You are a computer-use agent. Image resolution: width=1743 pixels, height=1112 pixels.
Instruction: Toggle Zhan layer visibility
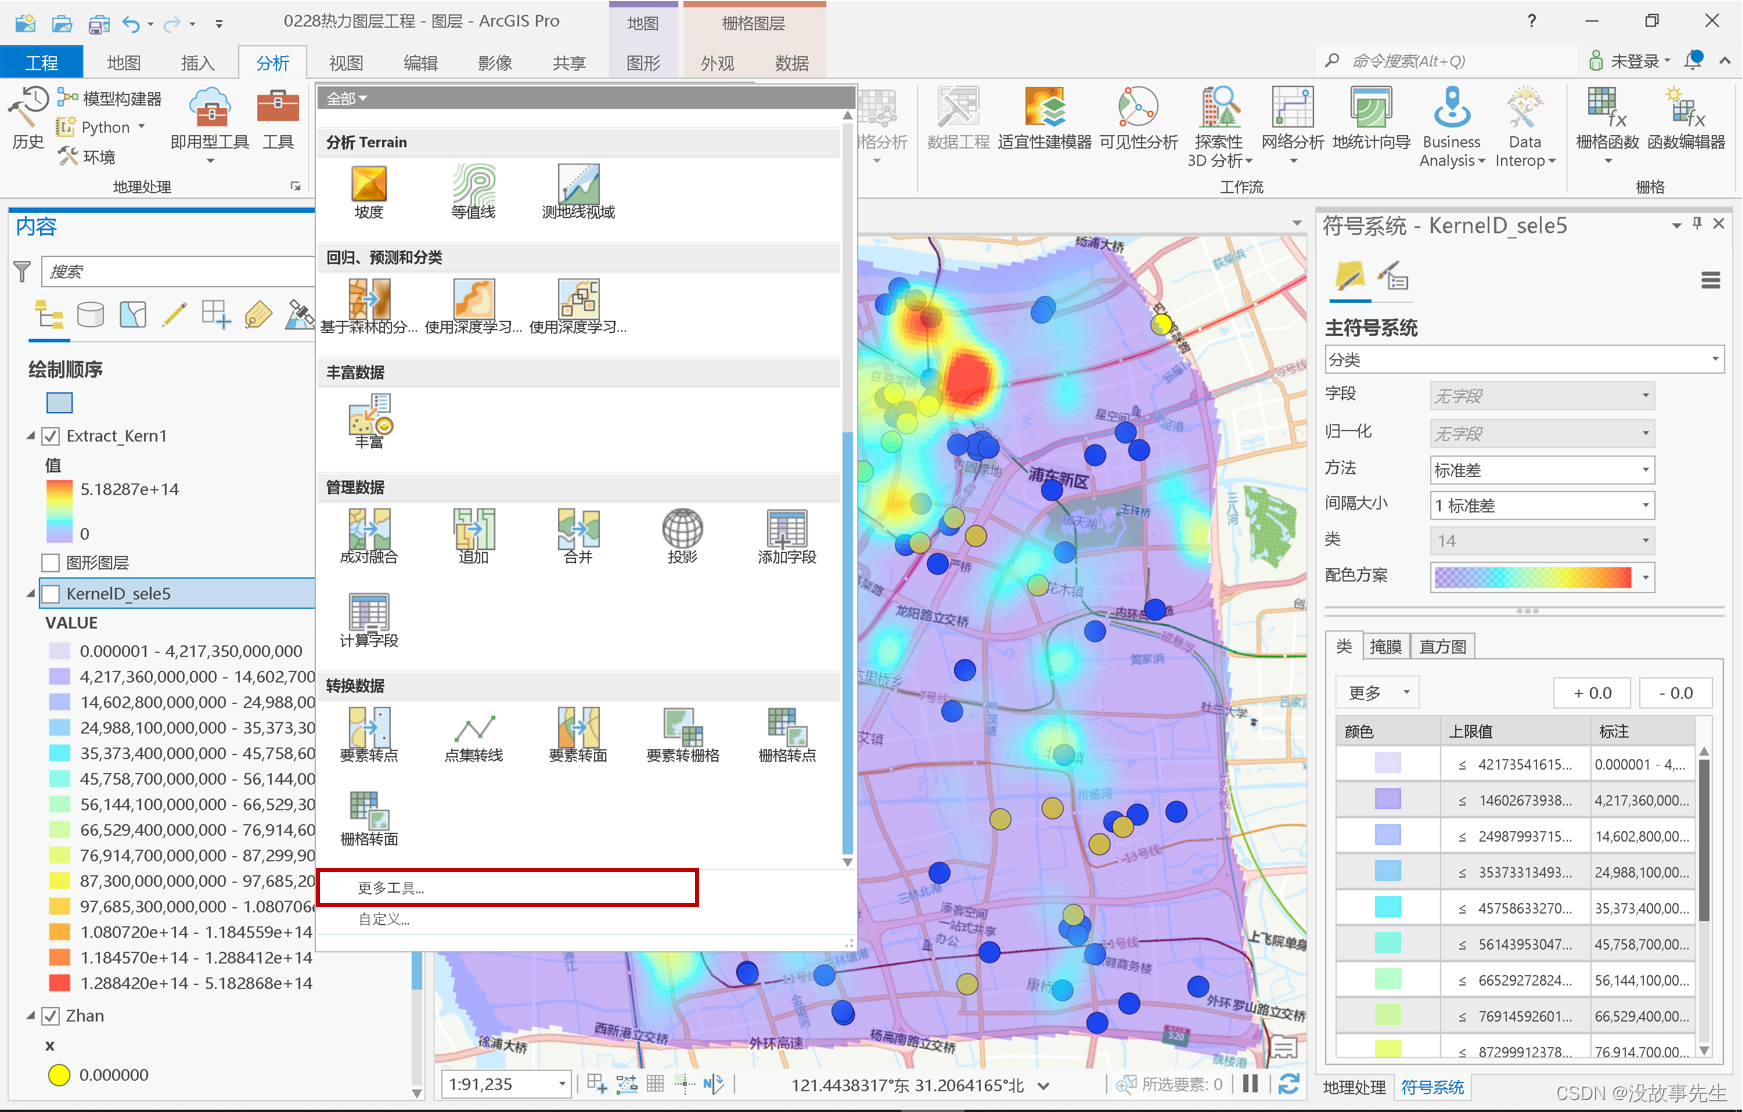point(51,1016)
